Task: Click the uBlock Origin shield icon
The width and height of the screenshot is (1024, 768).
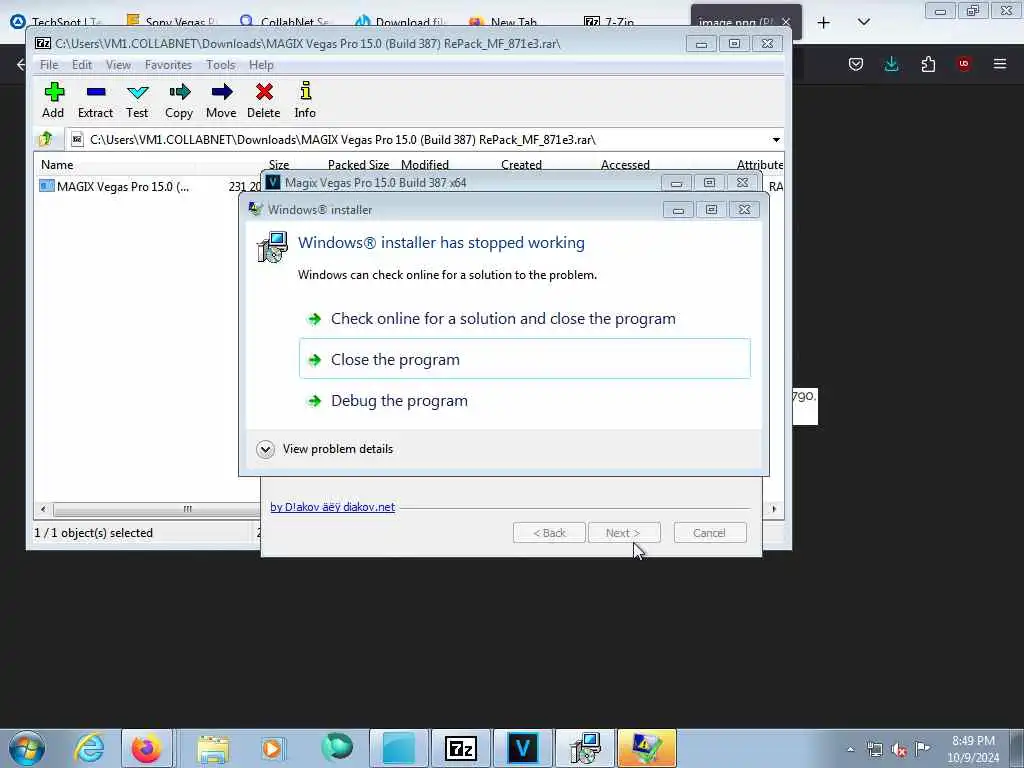Action: (x=963, y=63)
